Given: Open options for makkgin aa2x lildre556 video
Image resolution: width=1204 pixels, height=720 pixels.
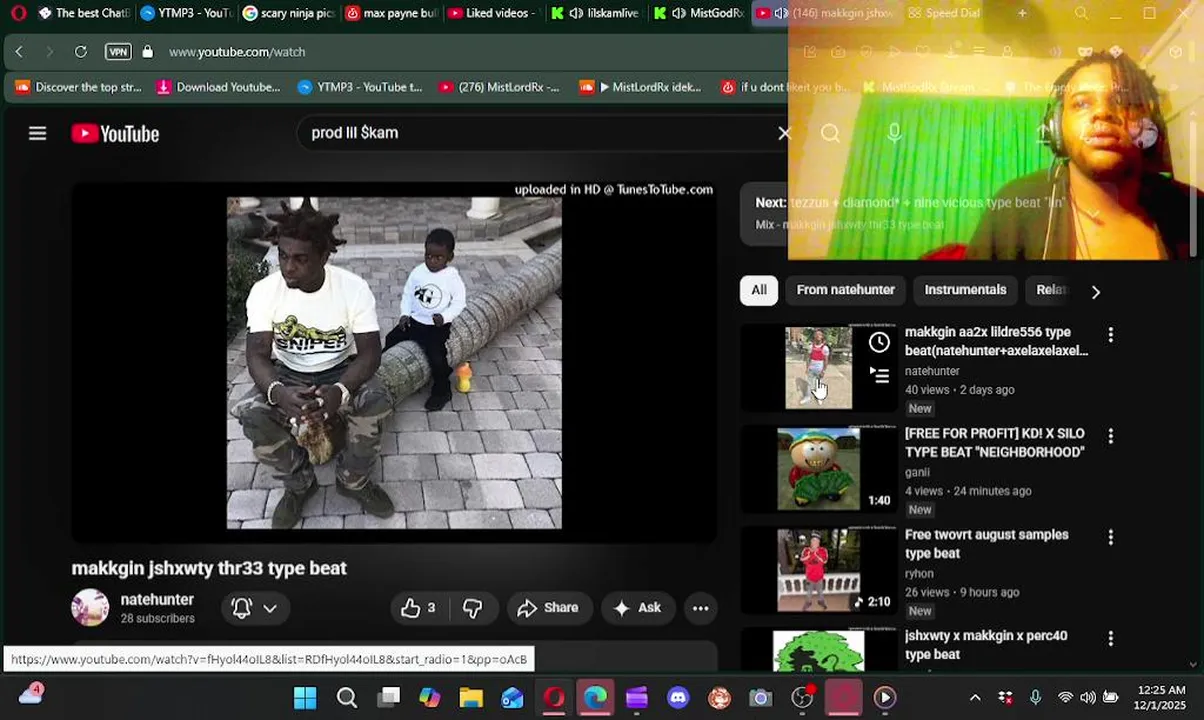Looking at the screenshot, I should [1110, 335].
